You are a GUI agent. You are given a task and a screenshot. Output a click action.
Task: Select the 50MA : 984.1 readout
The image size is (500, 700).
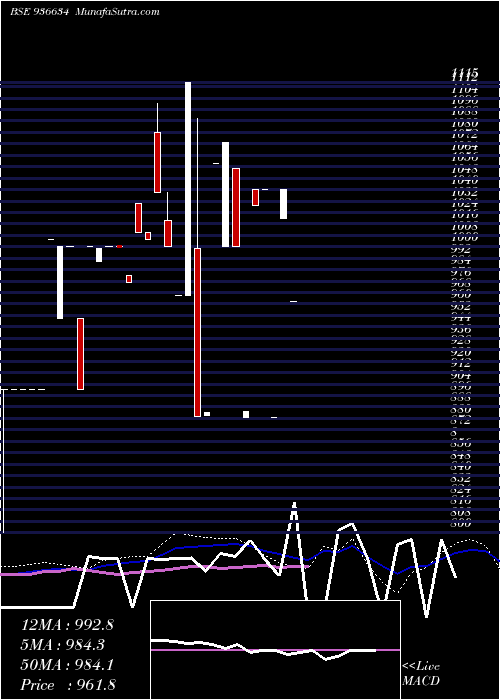[x=67, y=665]
